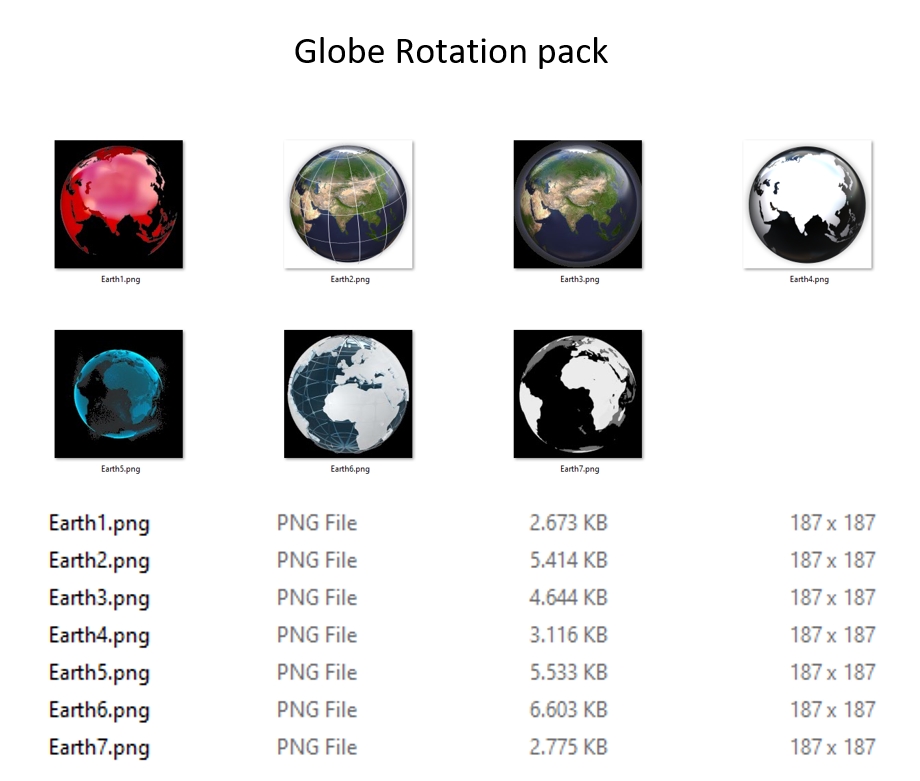
Task: Click Earth6.png in the file list
Action: pos(100,710)
